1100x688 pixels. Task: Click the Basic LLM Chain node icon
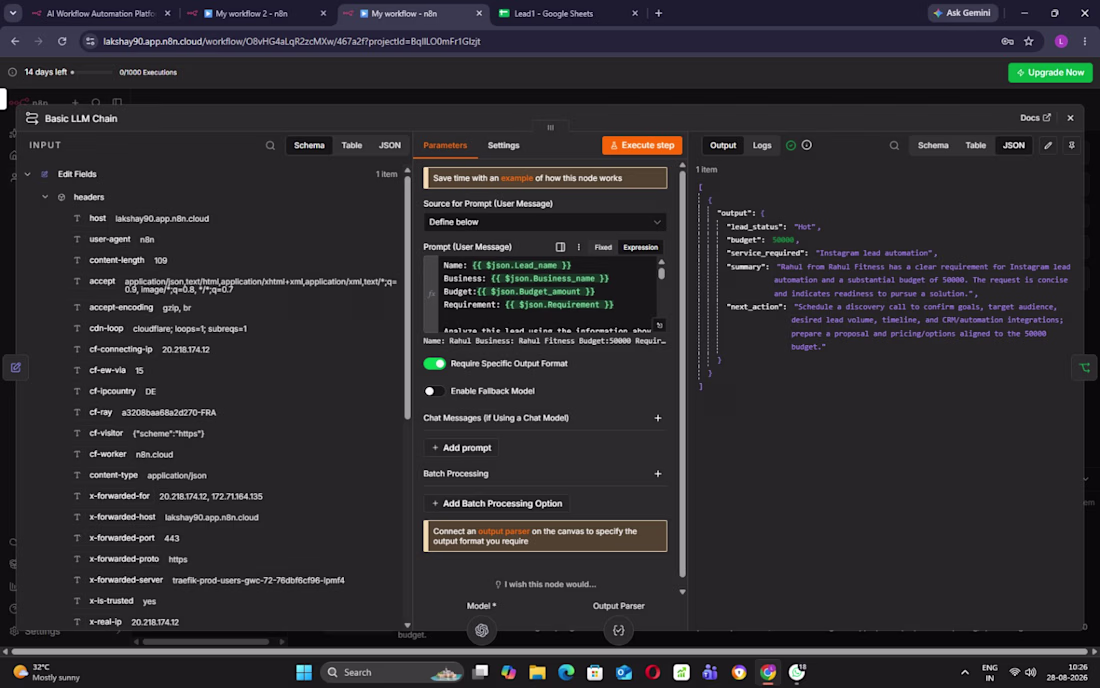tap(32, 118)
